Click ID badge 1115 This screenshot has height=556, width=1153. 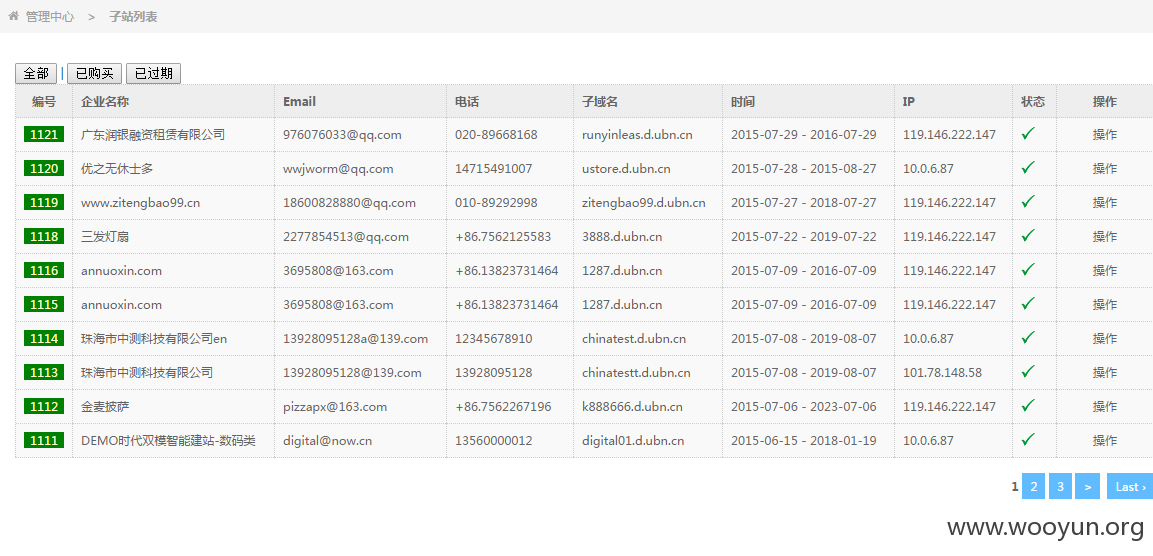[43, 304]
